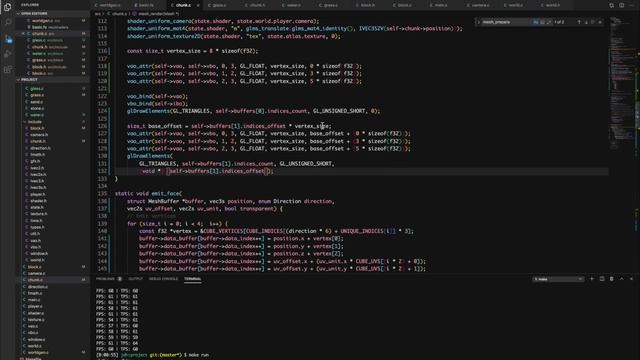Click the '1 of 2' match count text

(x=559, y=22)
